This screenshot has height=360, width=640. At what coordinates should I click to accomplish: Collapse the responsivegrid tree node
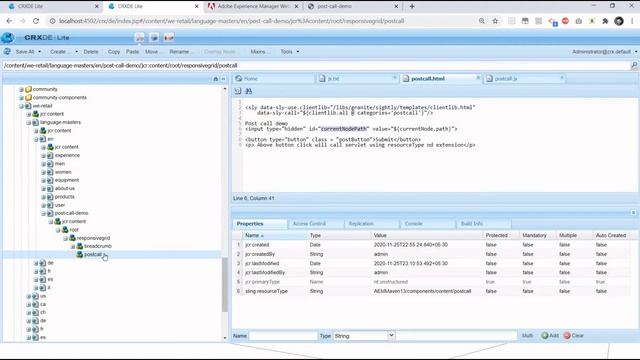tap(65, 238)
